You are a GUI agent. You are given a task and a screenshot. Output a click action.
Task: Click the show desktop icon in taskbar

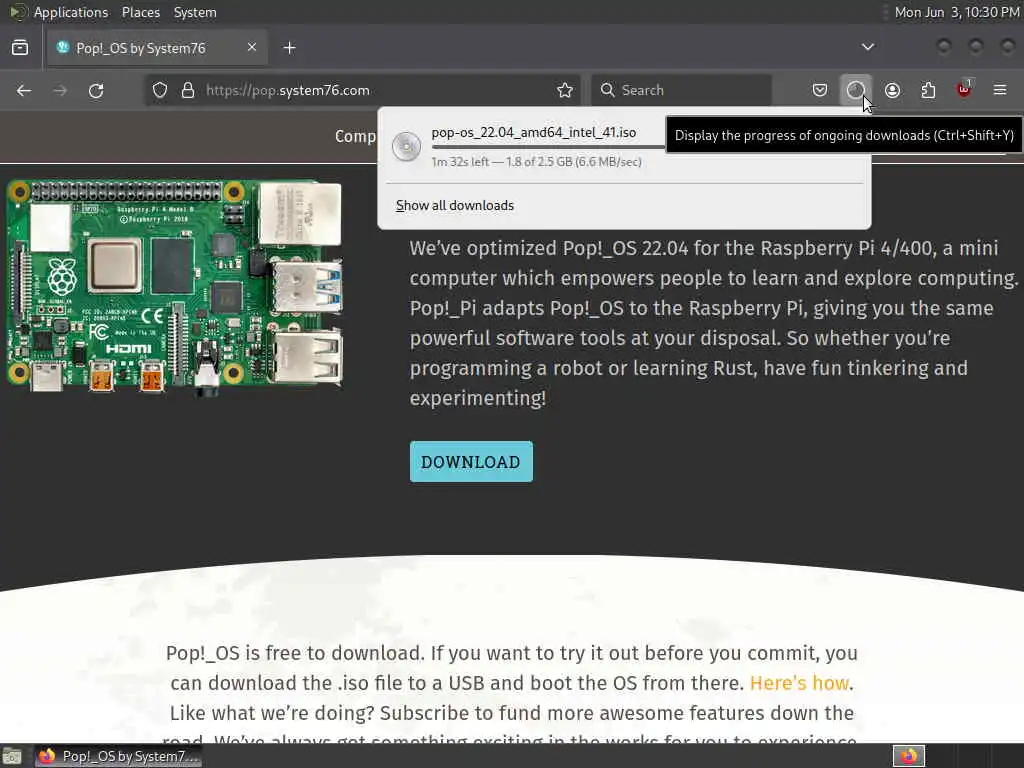coord(12,756)
